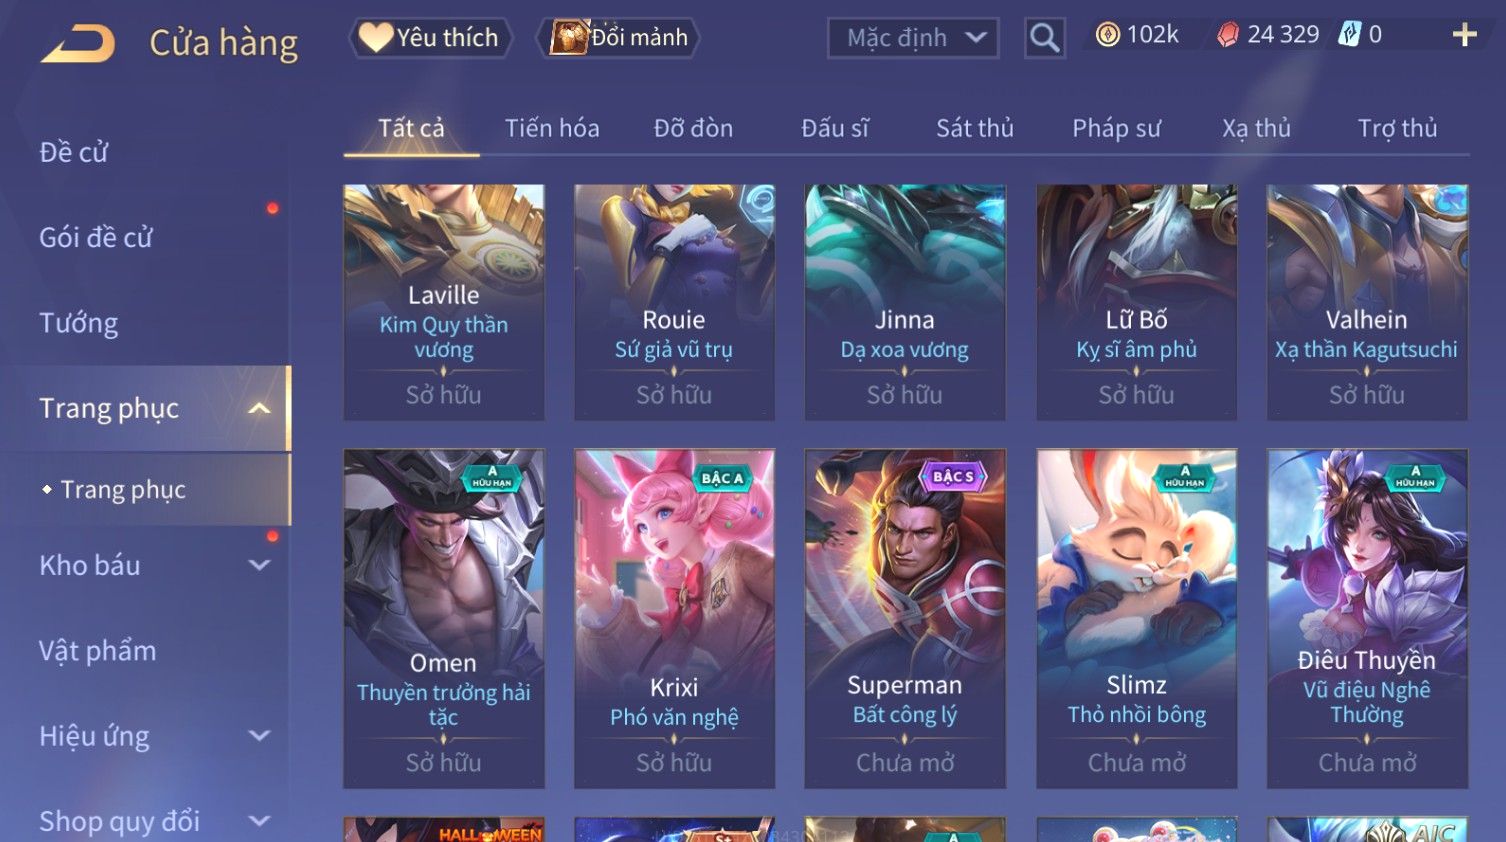Viewport: 1506px width, 842px height.
Task: Expand the Kho báu sidebar section
Action: click(259, 565)
